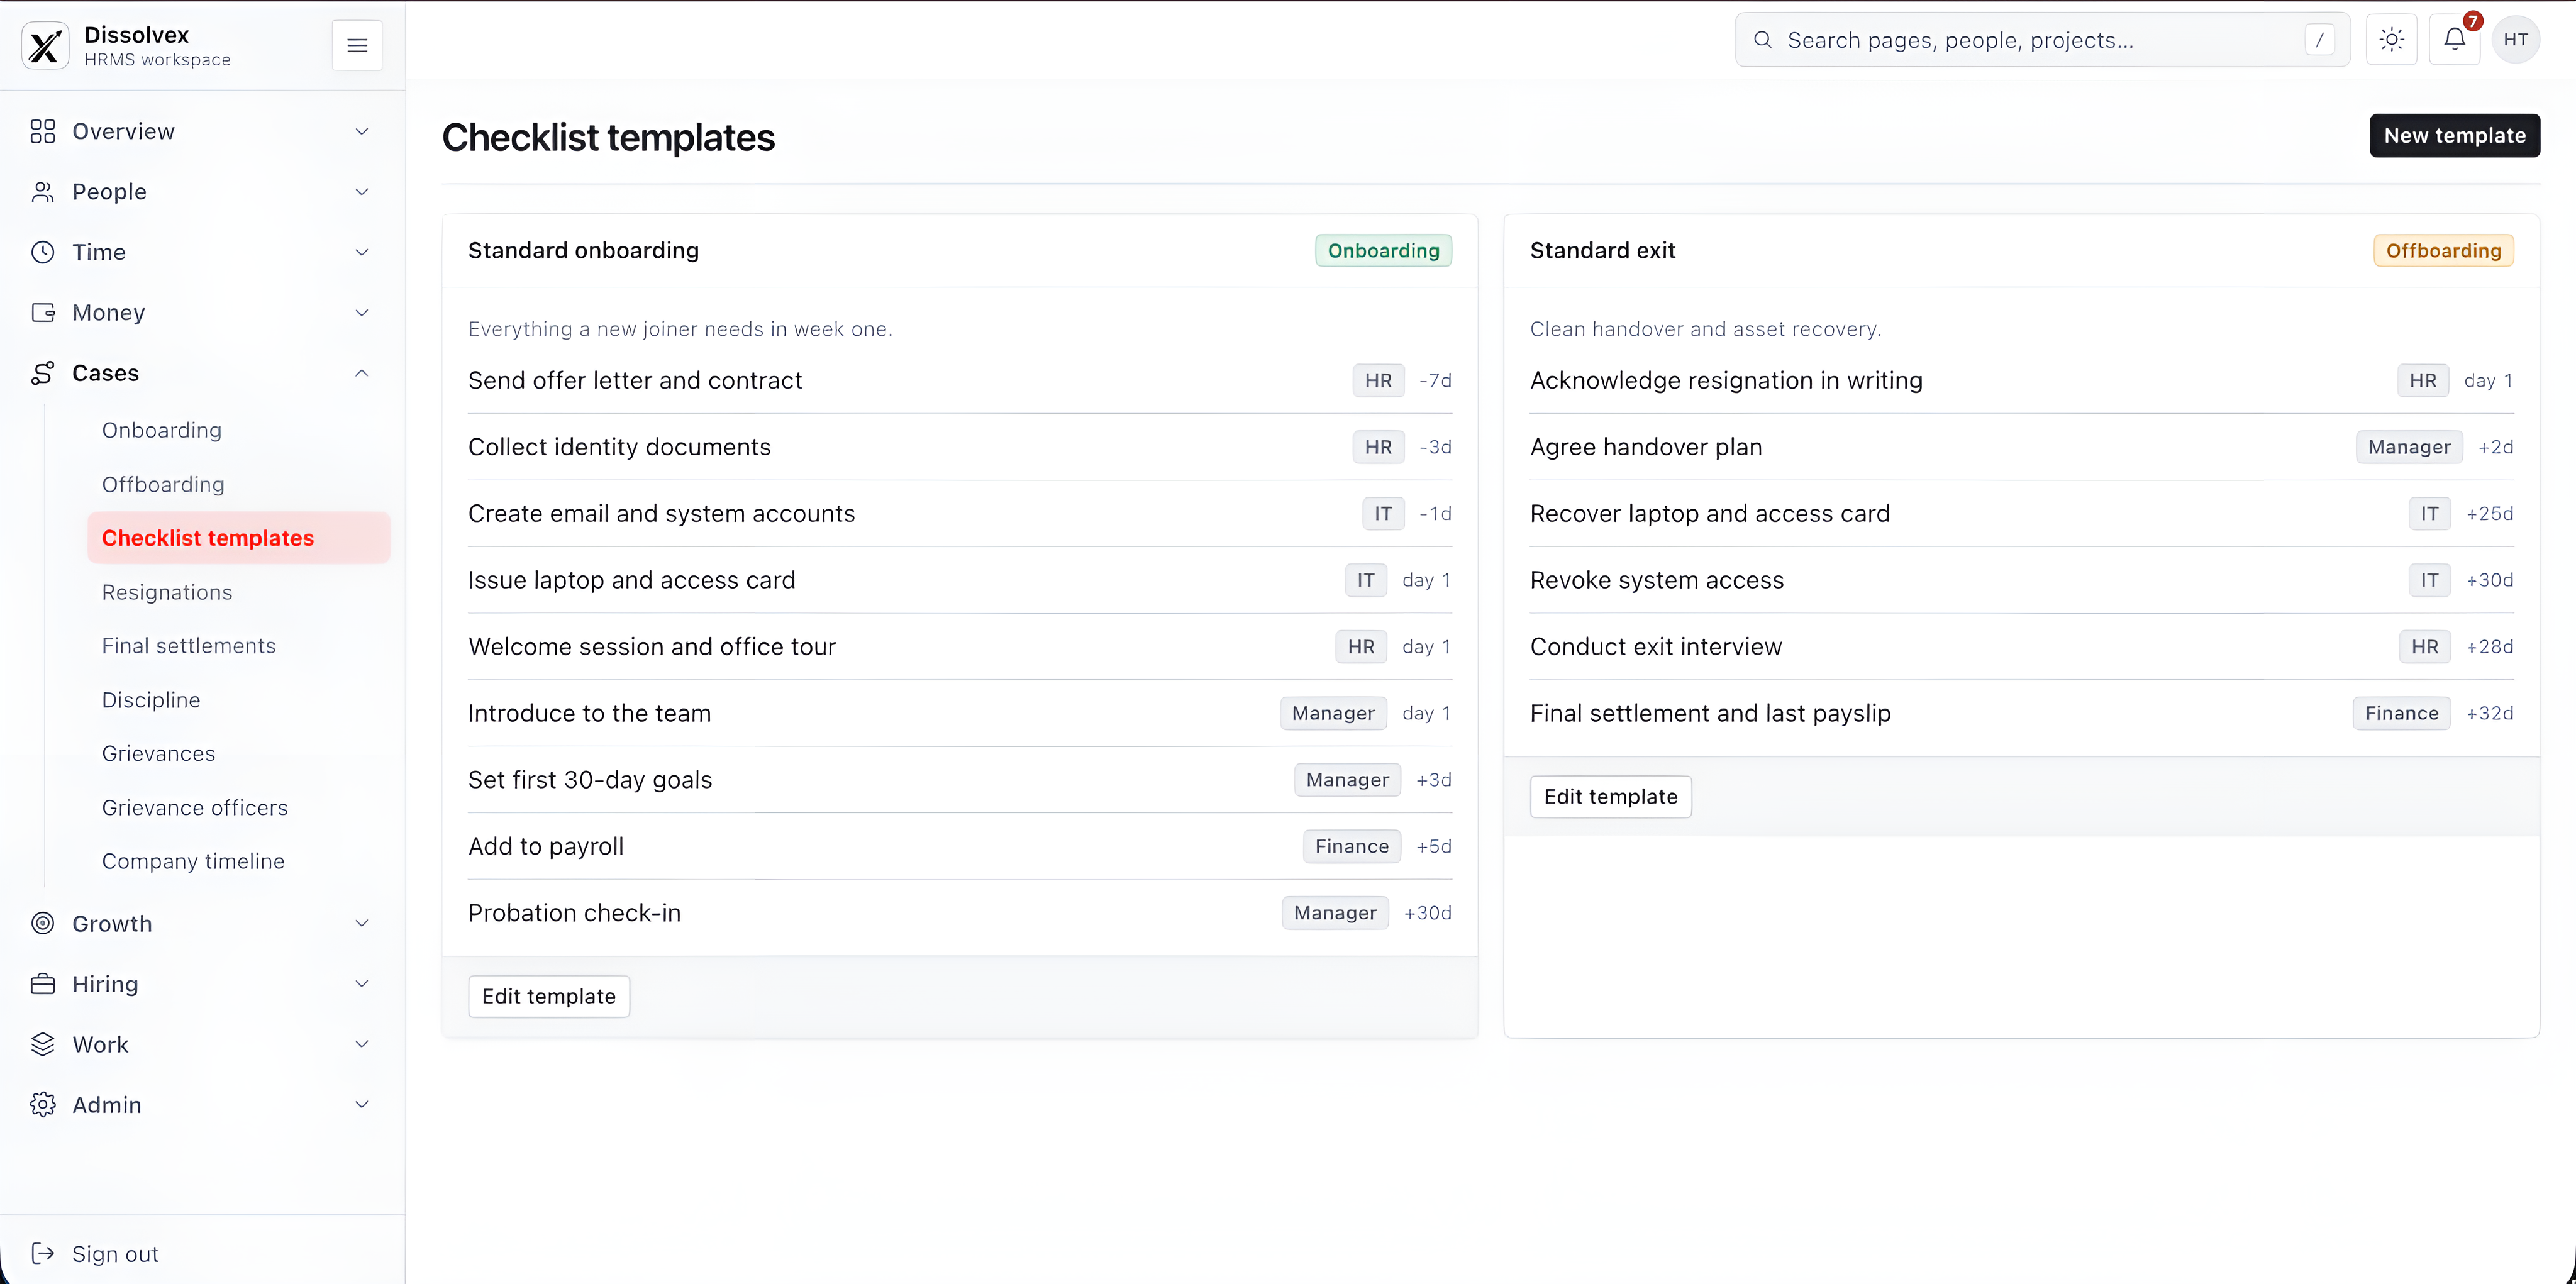Expand Overview section chevron

tap(362, 131)
